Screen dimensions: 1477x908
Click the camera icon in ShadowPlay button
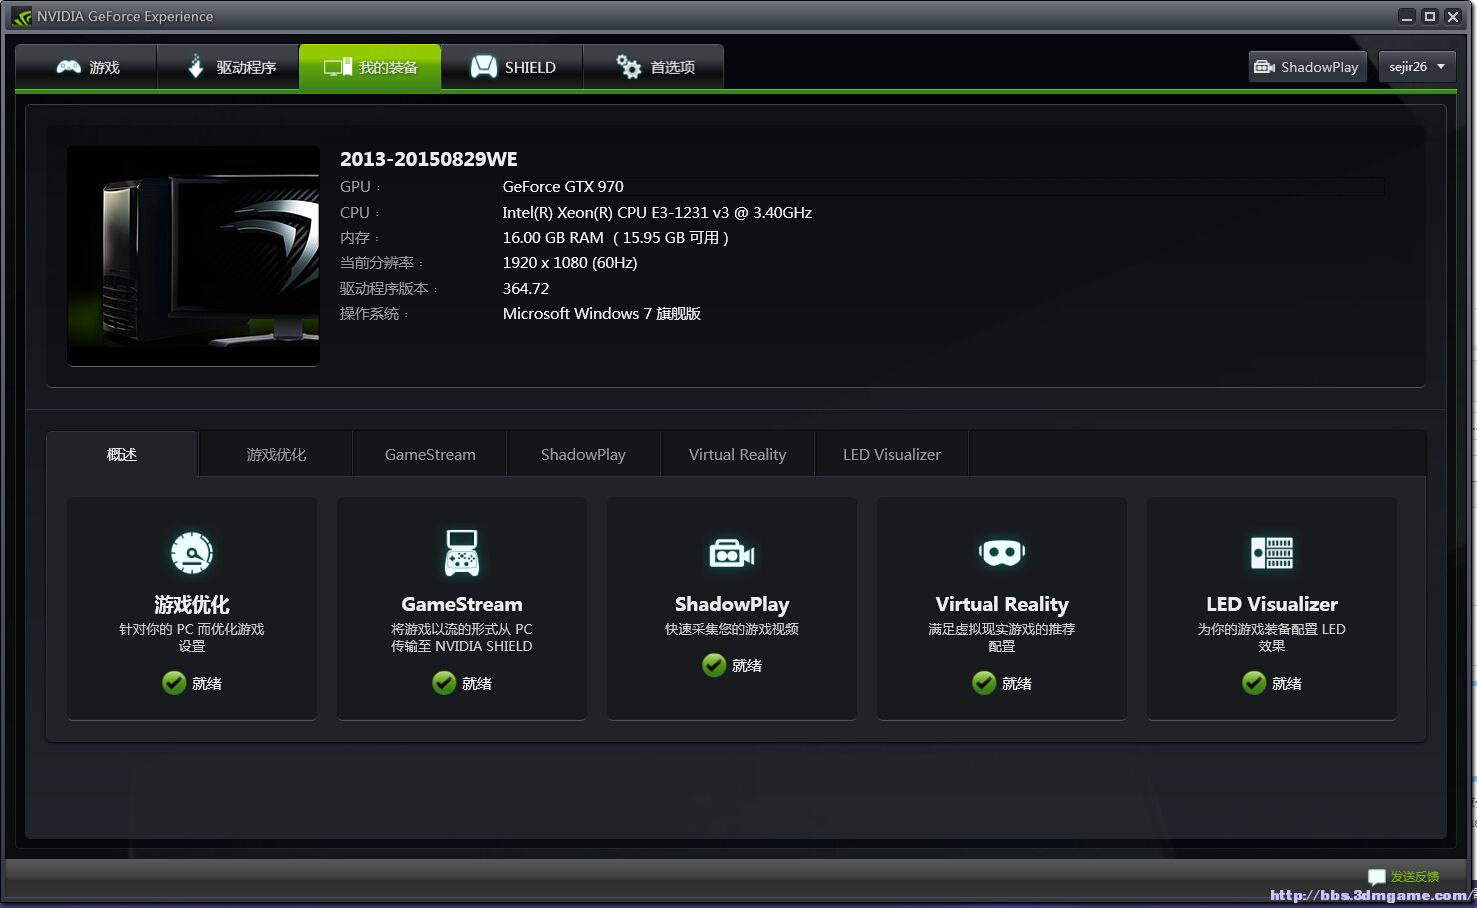tap(1264, 67)
